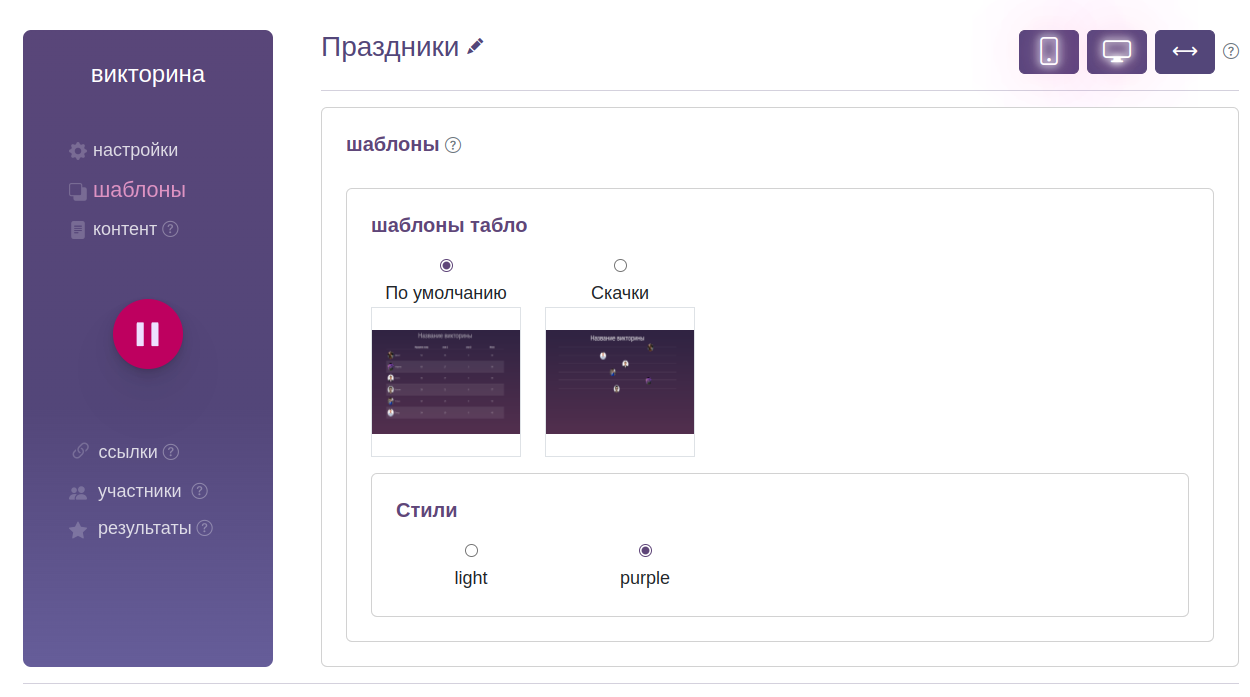
Task: Click По умолчанию template thumbnail
Action: pos(446,382)
